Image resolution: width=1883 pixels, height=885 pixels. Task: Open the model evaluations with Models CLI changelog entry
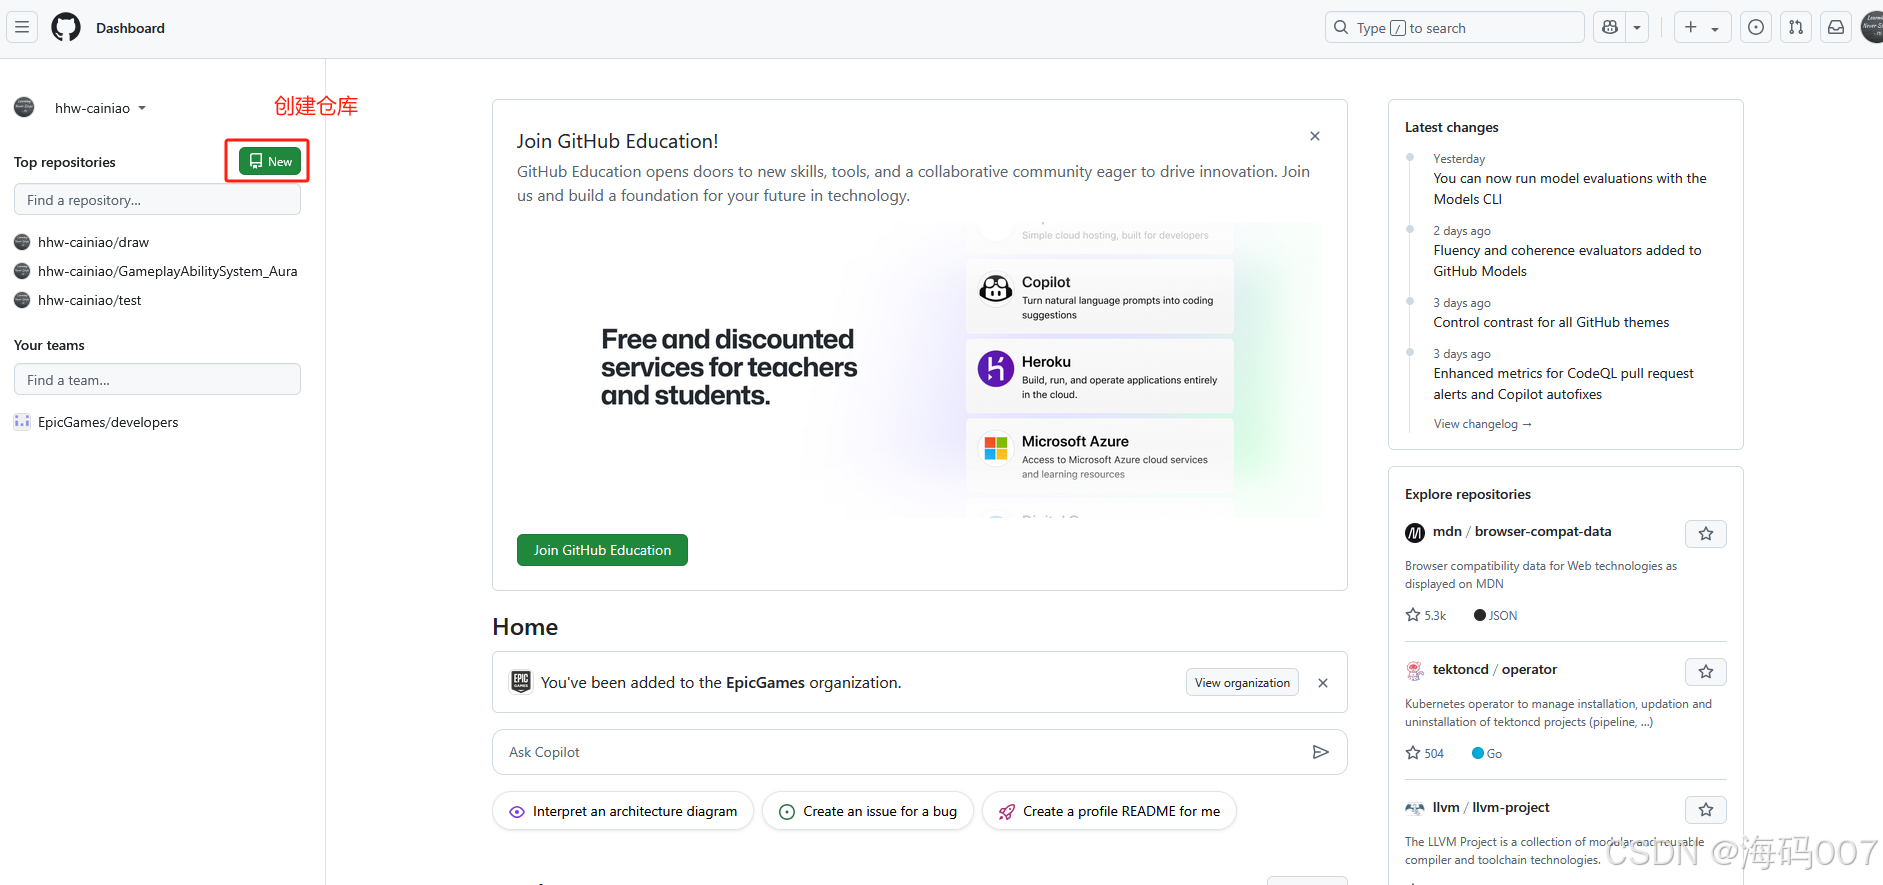pos(1569,188)
